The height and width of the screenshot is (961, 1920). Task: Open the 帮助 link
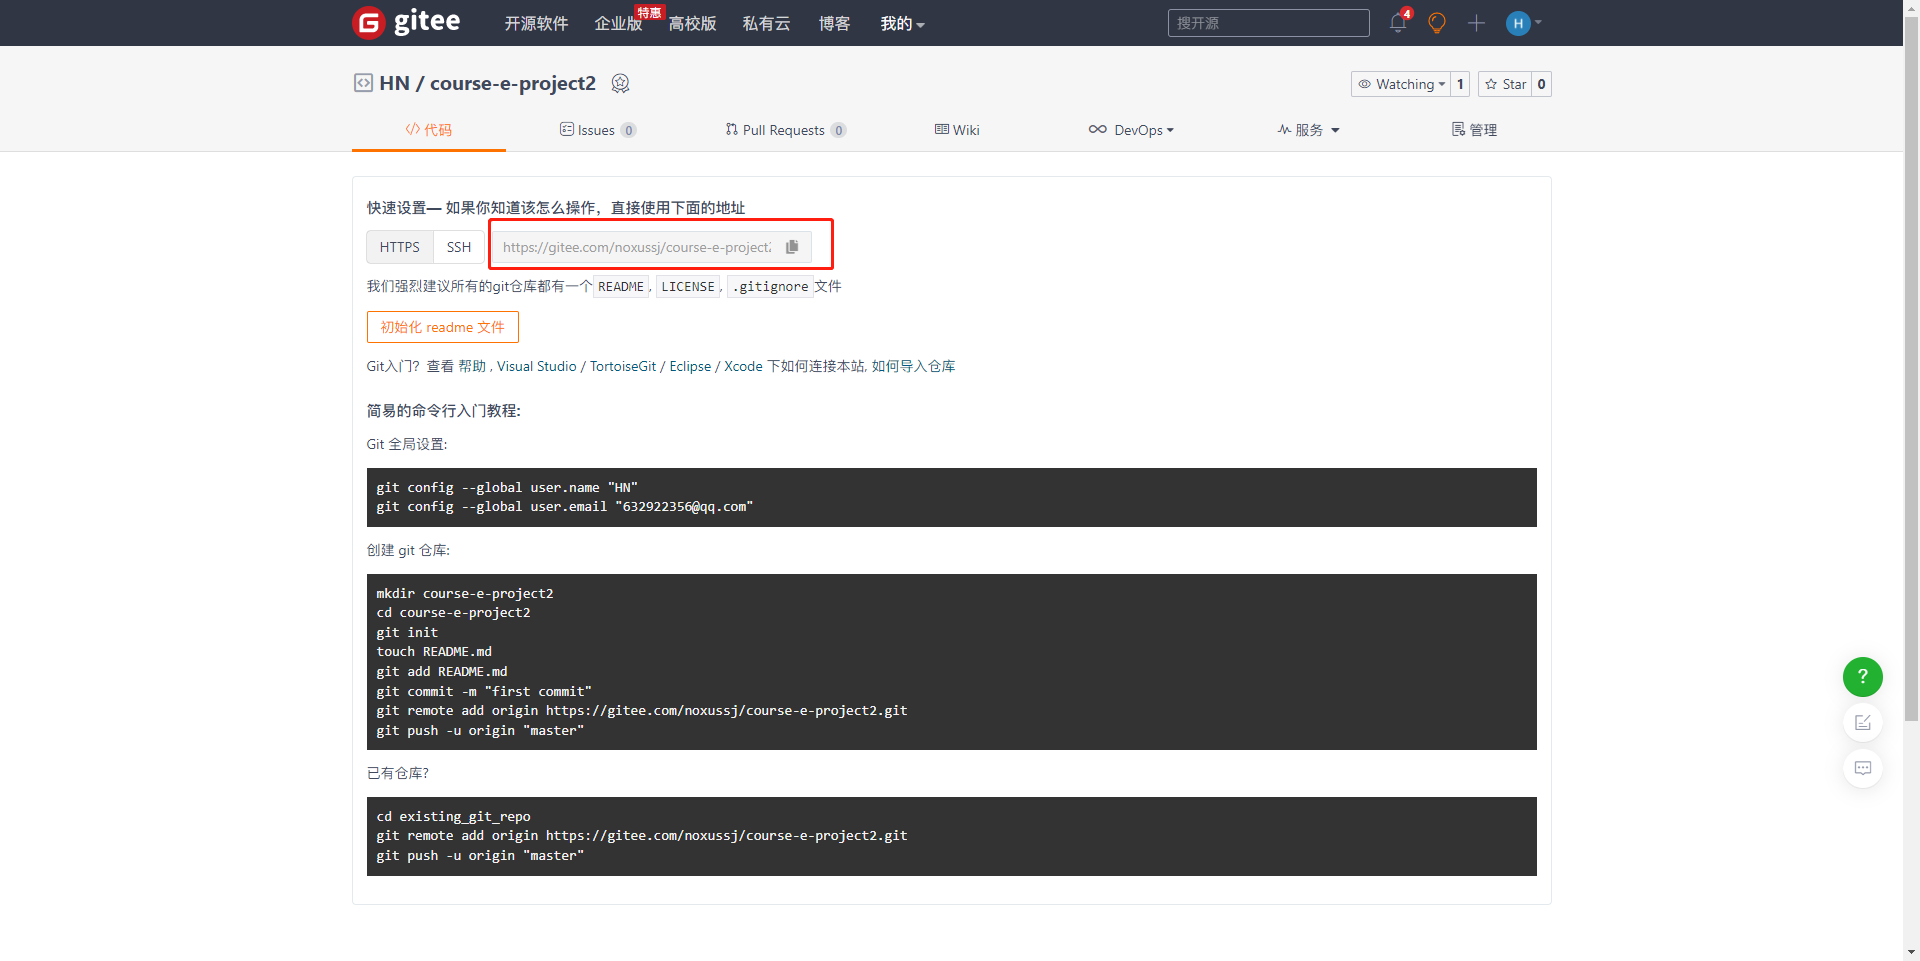coord(472,366)
